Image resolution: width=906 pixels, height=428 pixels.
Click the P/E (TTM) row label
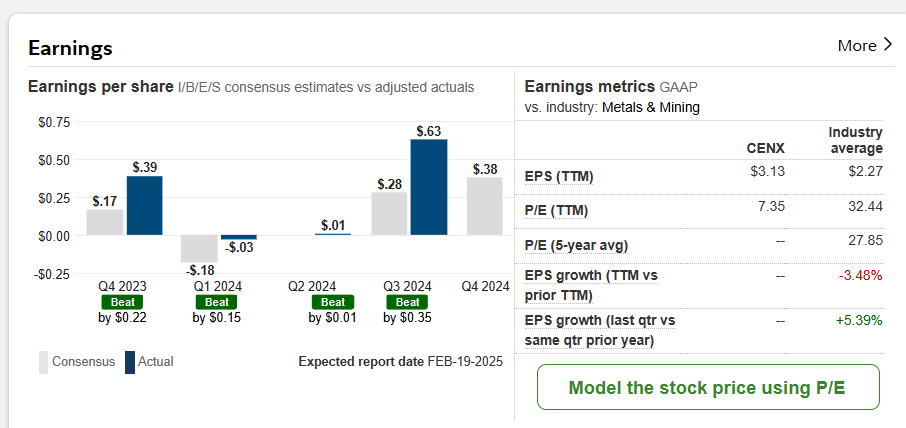558,211
